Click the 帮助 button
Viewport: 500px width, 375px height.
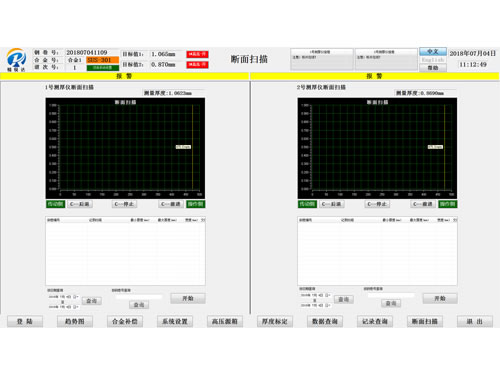point(433,68)
